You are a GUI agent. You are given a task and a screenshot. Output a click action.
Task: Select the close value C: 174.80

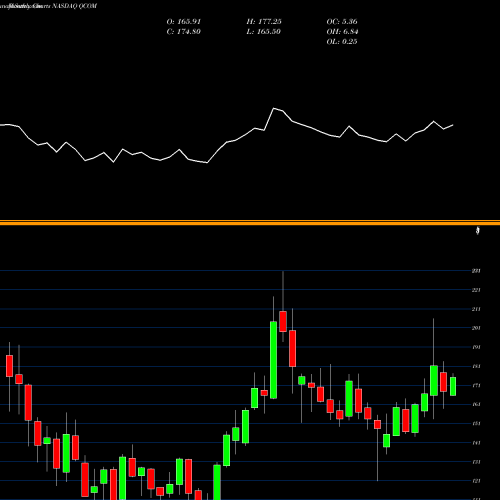(184, 32)
